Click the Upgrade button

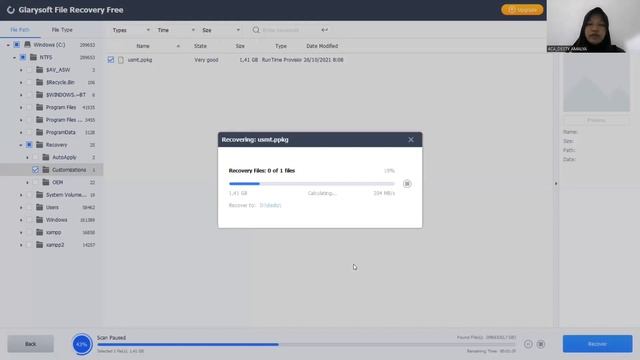pyautogui.click(x=522, y=10)
